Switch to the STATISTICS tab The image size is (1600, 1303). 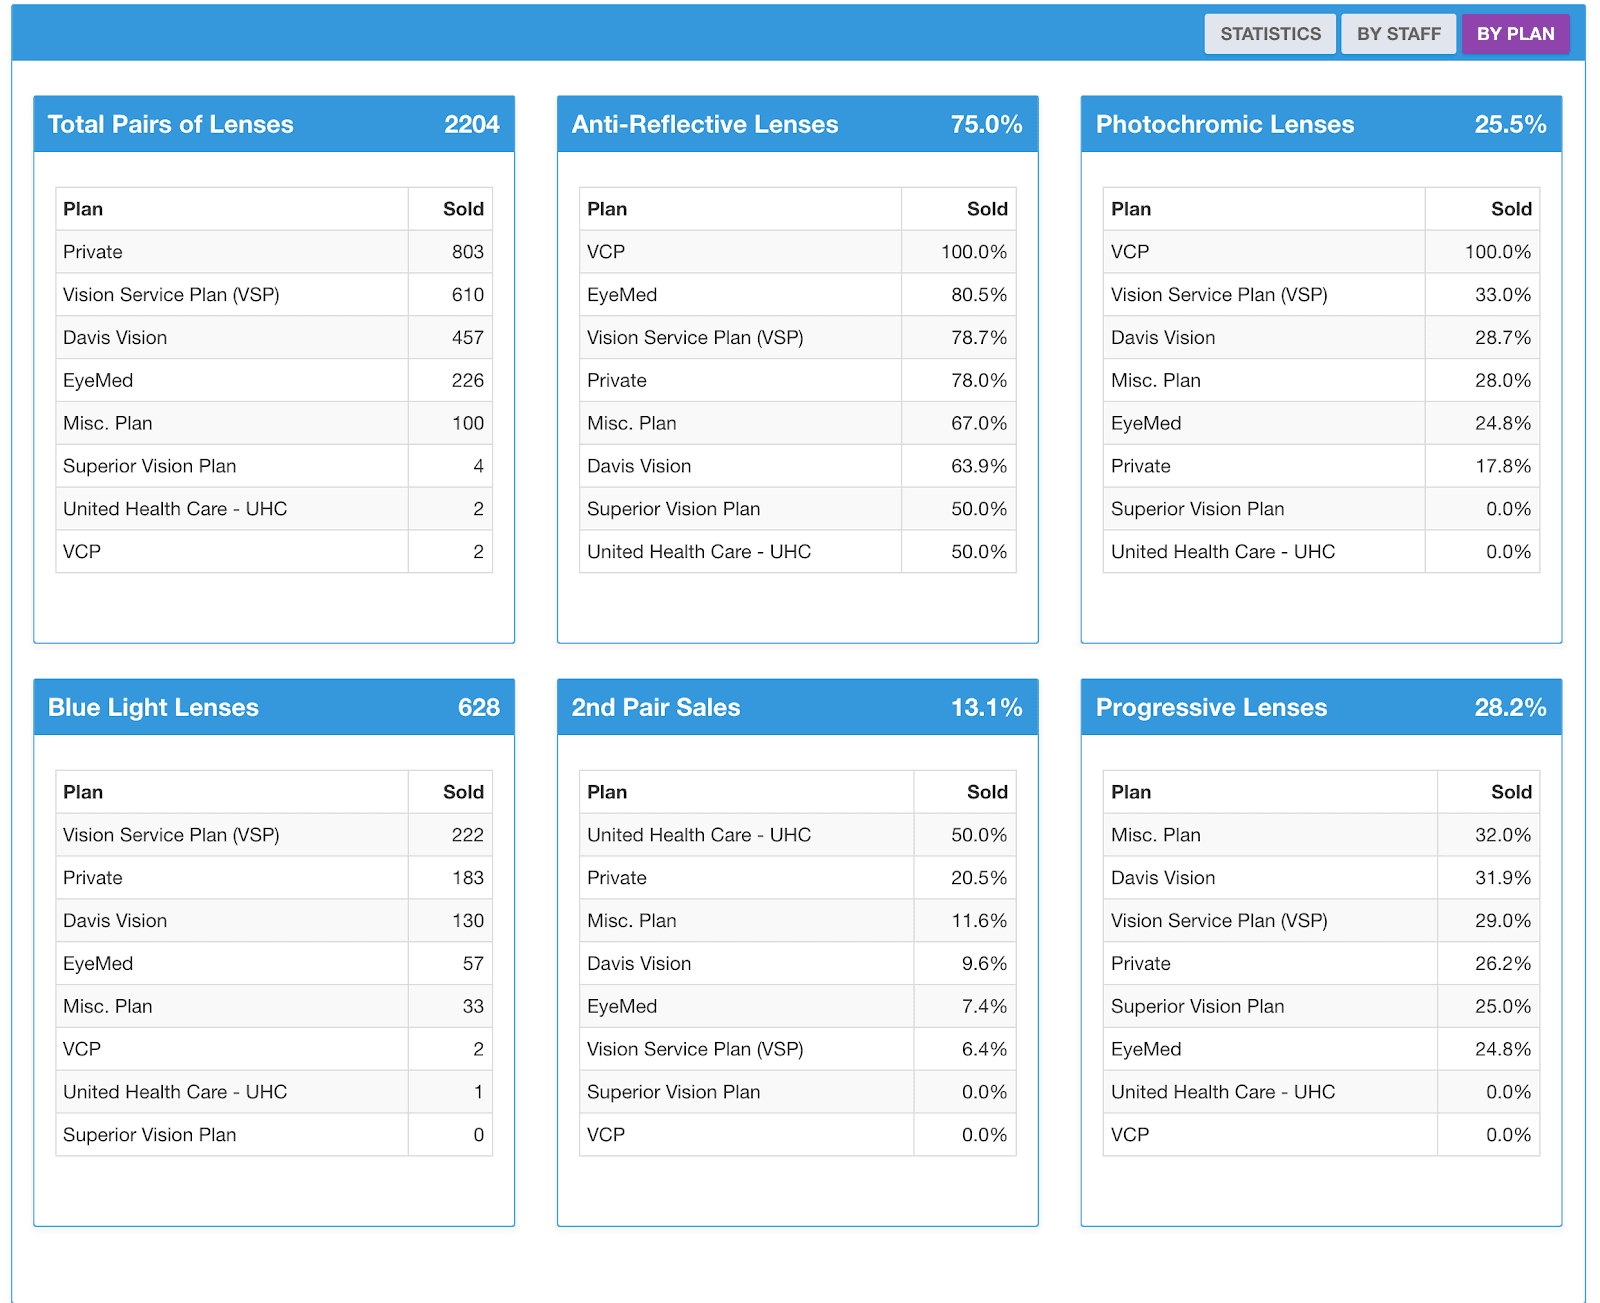pyautogui.click(x=1270, y=33)
